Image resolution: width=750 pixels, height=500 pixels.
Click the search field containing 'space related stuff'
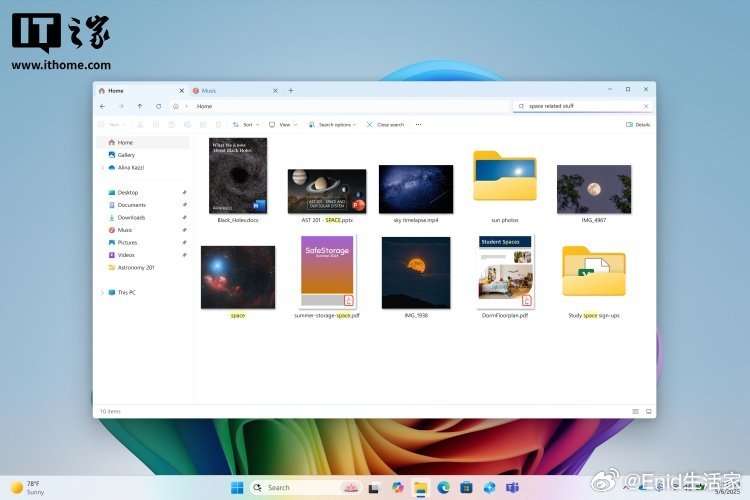583,106
